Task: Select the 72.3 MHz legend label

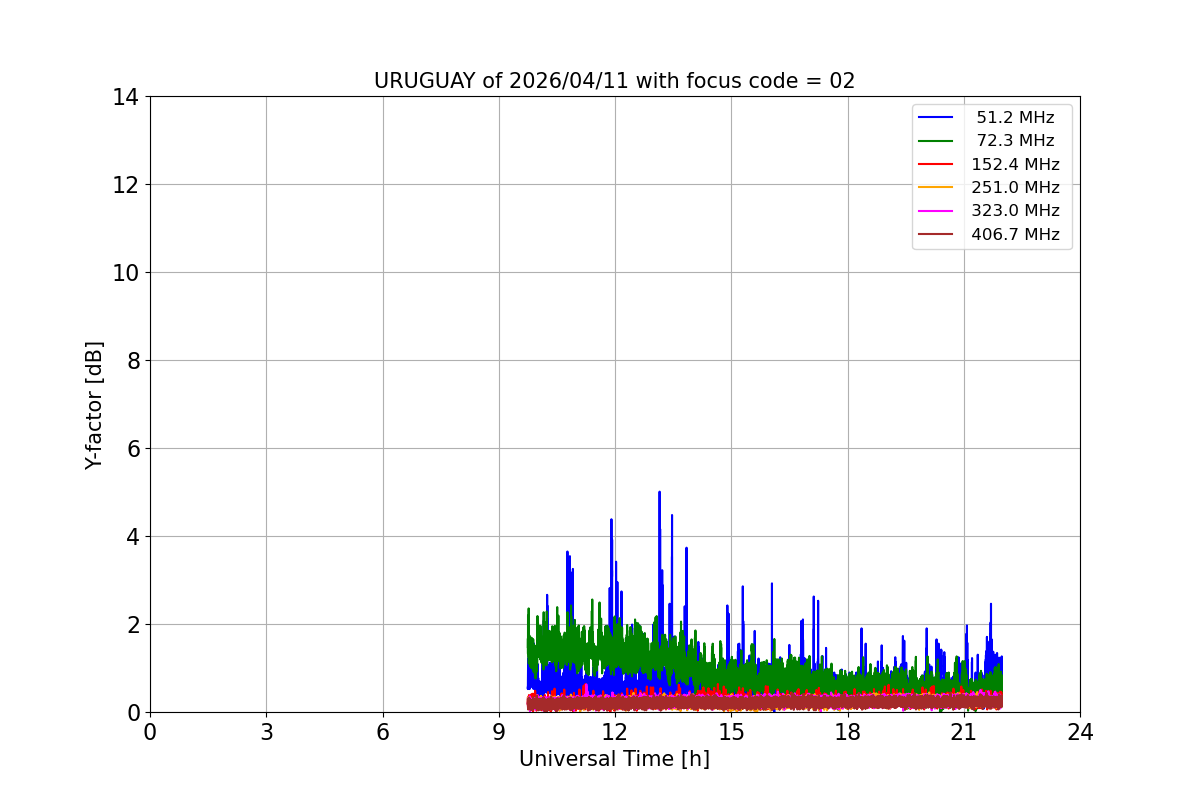Action: pos(1015,141)
